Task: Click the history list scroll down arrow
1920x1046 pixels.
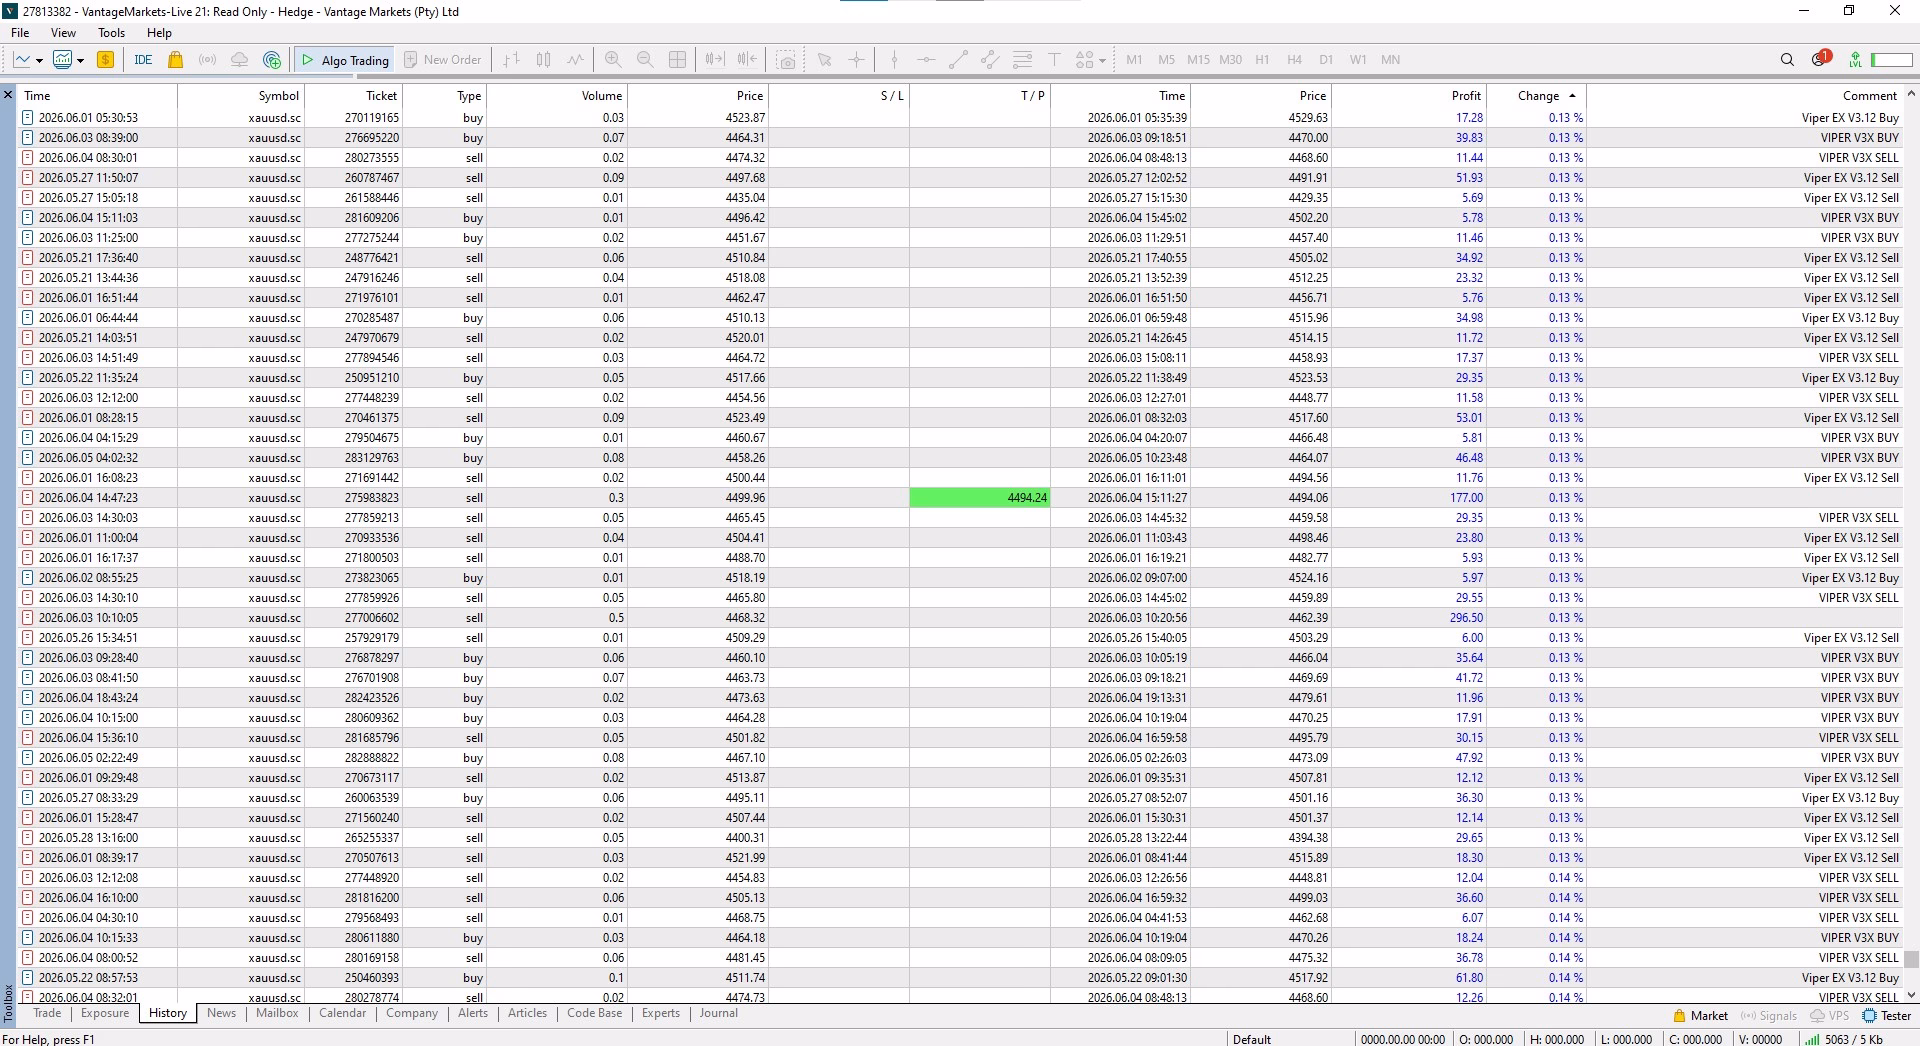Action: [x=1911, y=995]
